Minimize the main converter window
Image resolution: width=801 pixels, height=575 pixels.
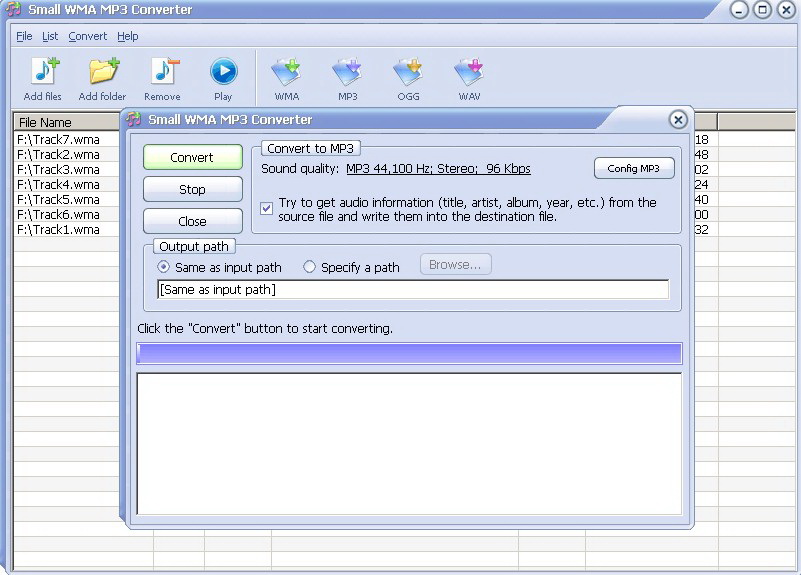tap(739, 10)
